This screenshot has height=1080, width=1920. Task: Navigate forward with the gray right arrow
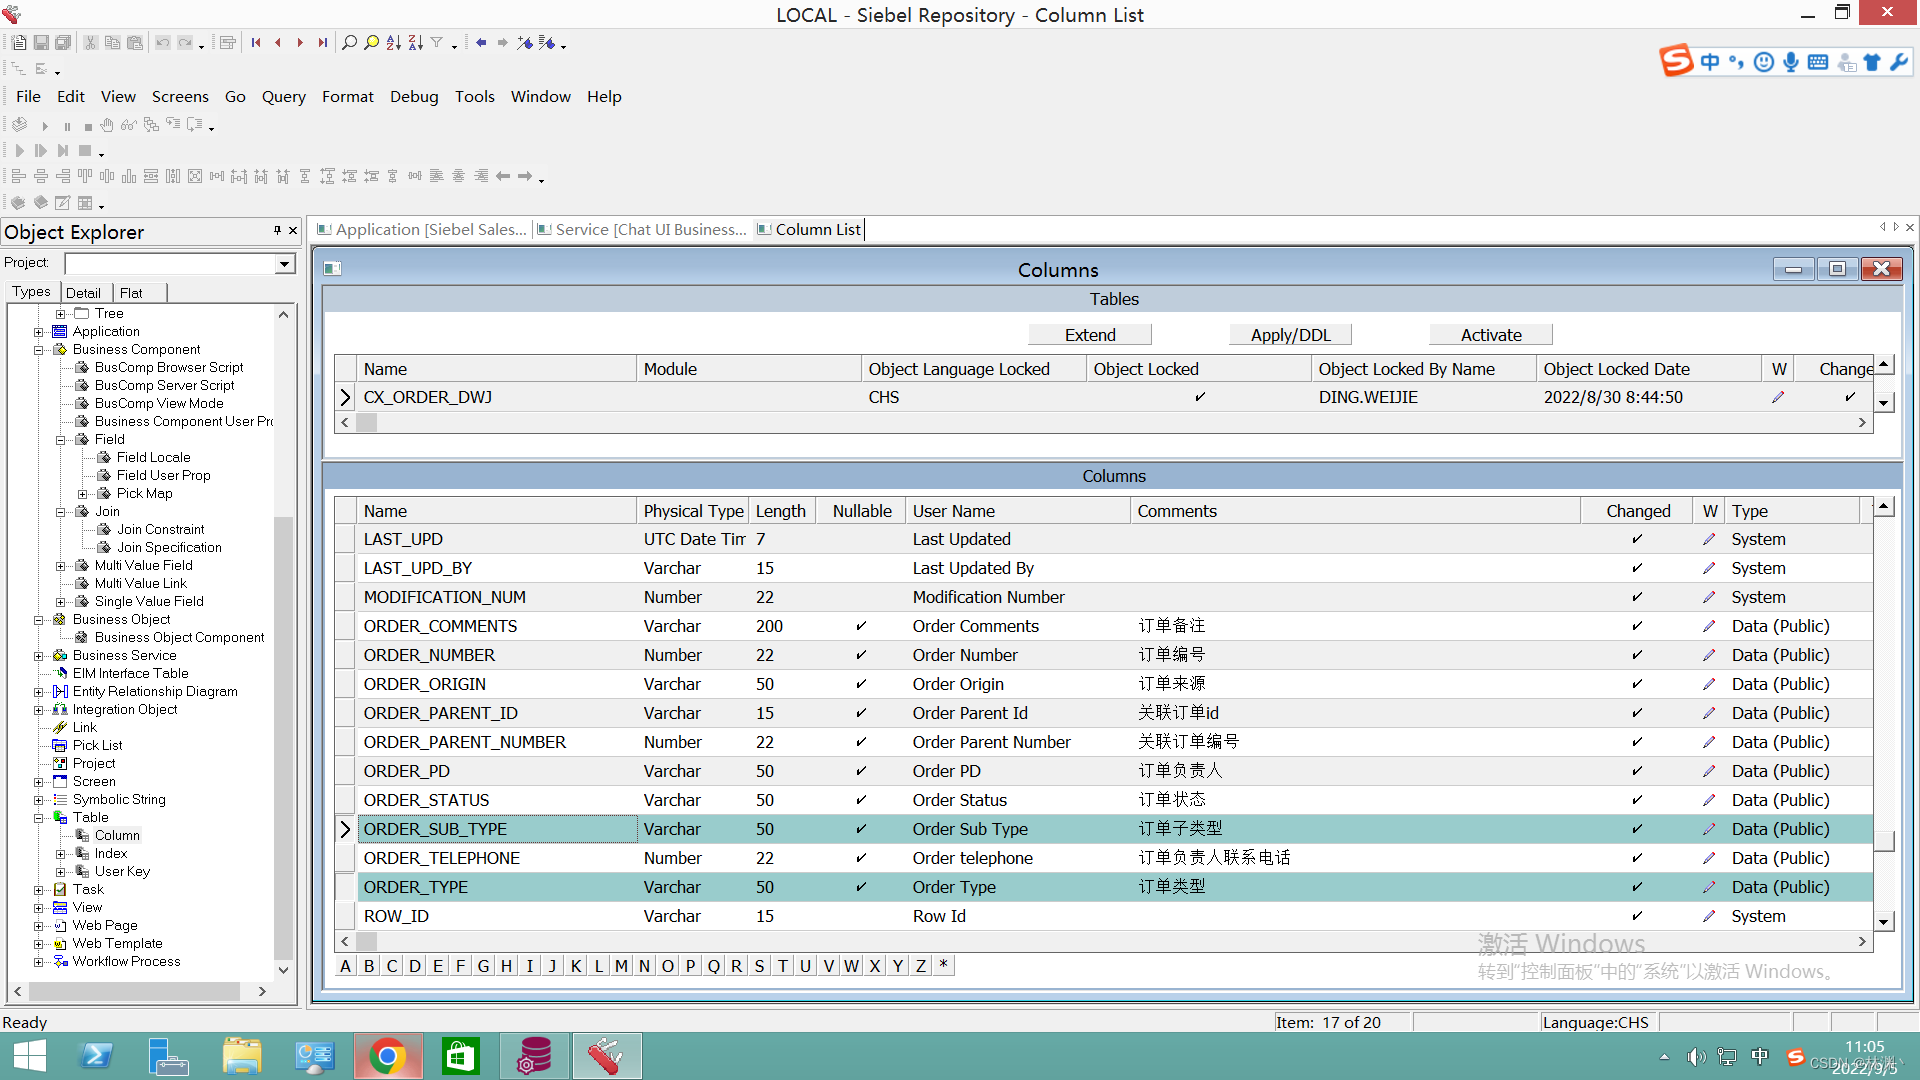[502, 43]
